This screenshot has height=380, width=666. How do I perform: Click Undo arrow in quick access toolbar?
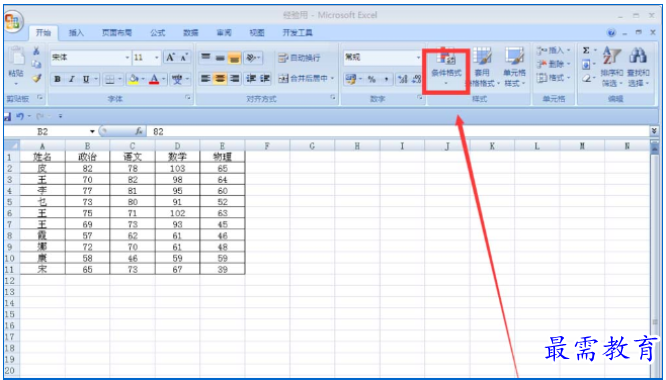pos(20,116)
